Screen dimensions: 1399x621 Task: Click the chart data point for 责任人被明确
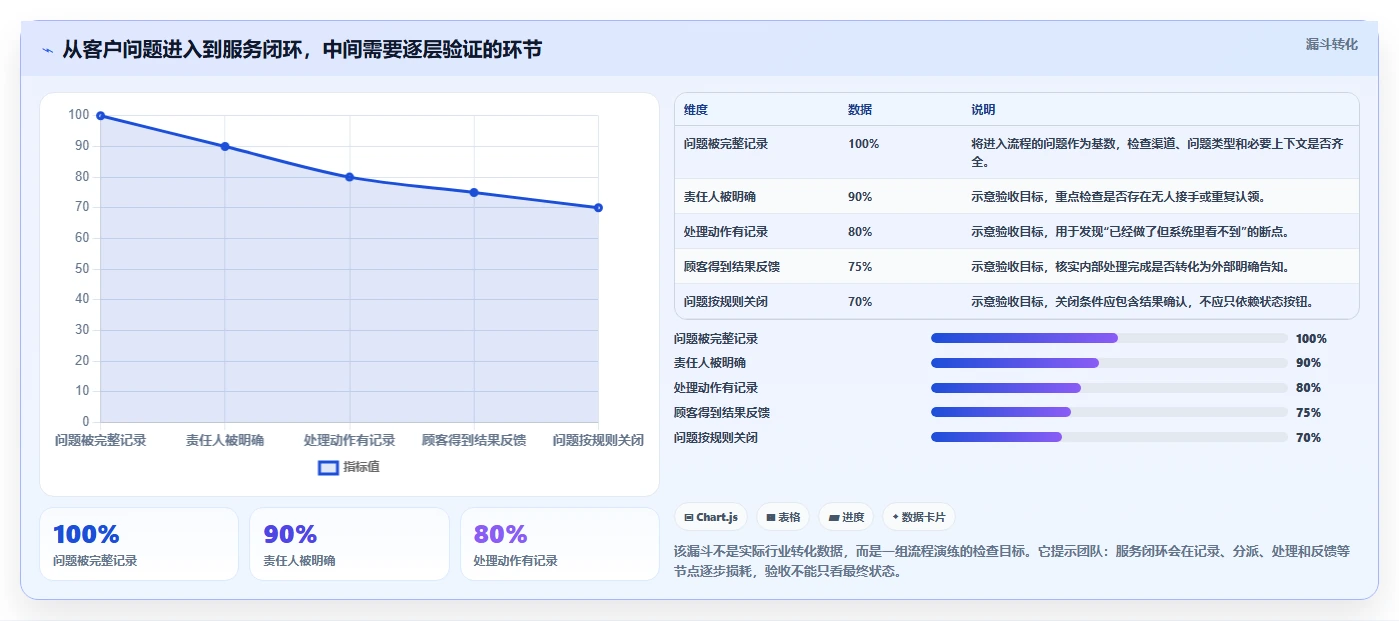pyautogui.click(x=225, y=146)
